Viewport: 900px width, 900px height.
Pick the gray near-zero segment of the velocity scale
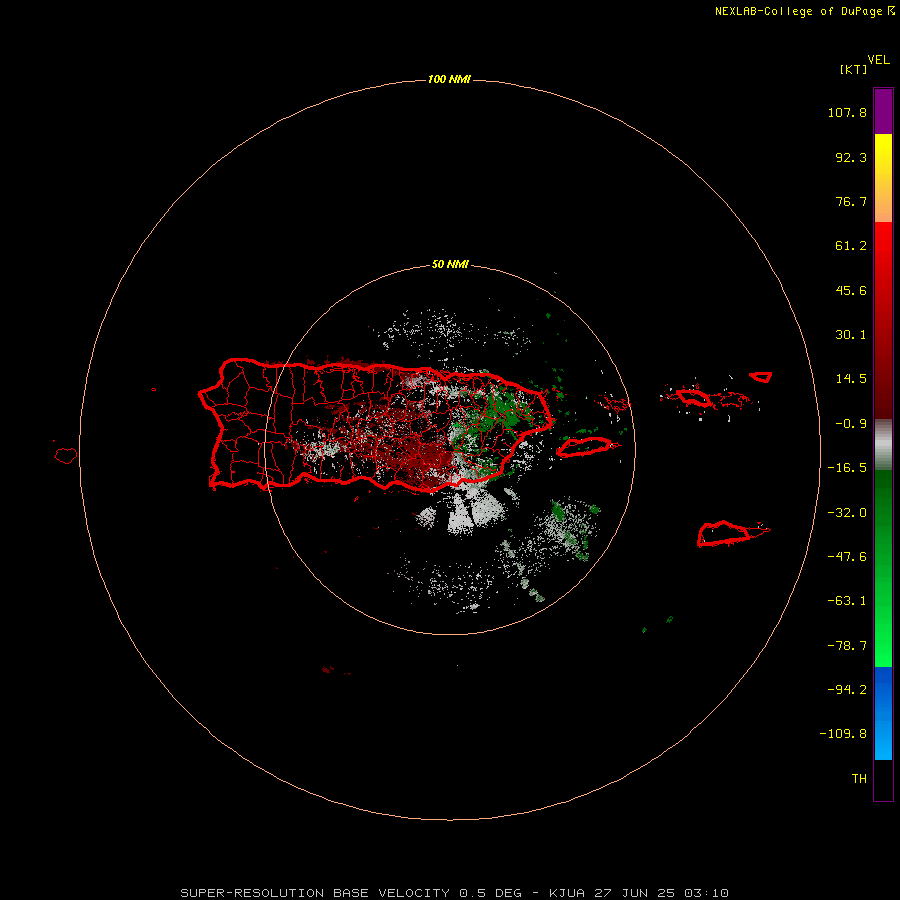pyautogui.click(x=883, y=445)
